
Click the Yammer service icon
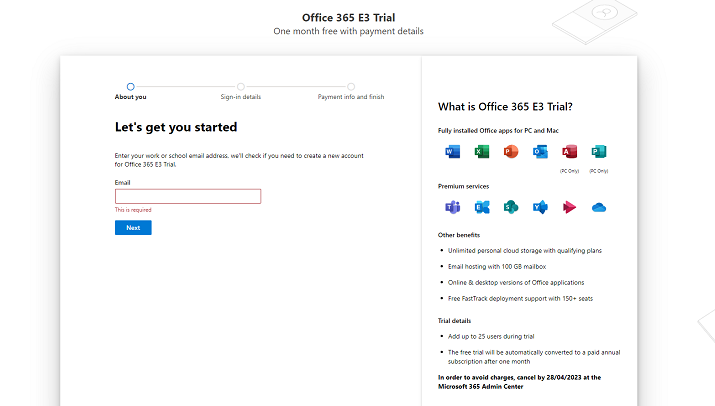tap(540, 207)
